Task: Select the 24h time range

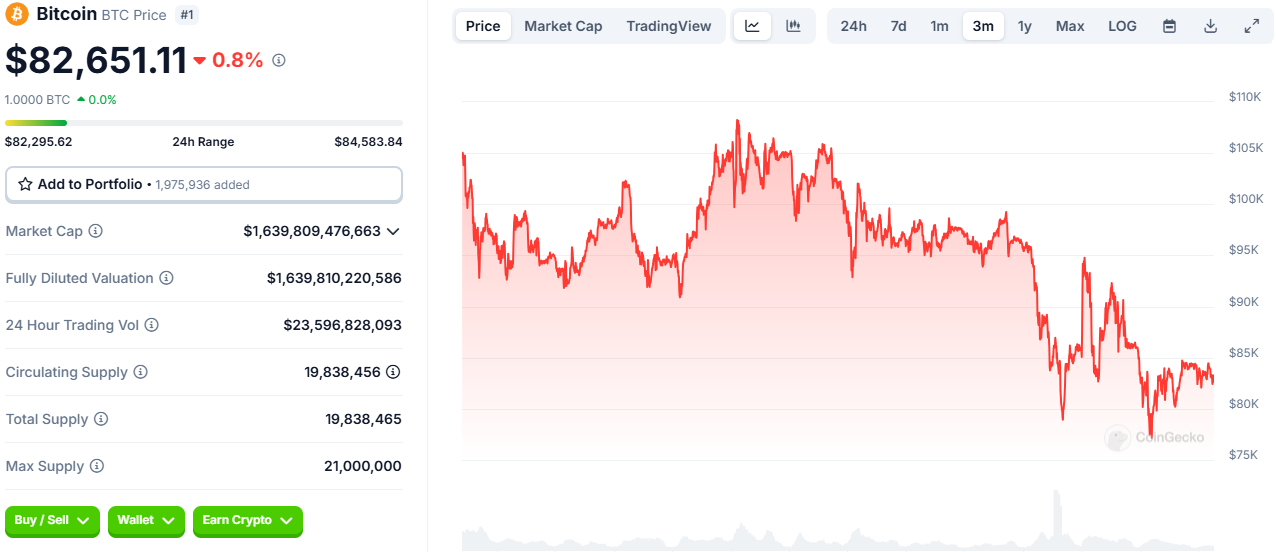Action: coord(853,26)
